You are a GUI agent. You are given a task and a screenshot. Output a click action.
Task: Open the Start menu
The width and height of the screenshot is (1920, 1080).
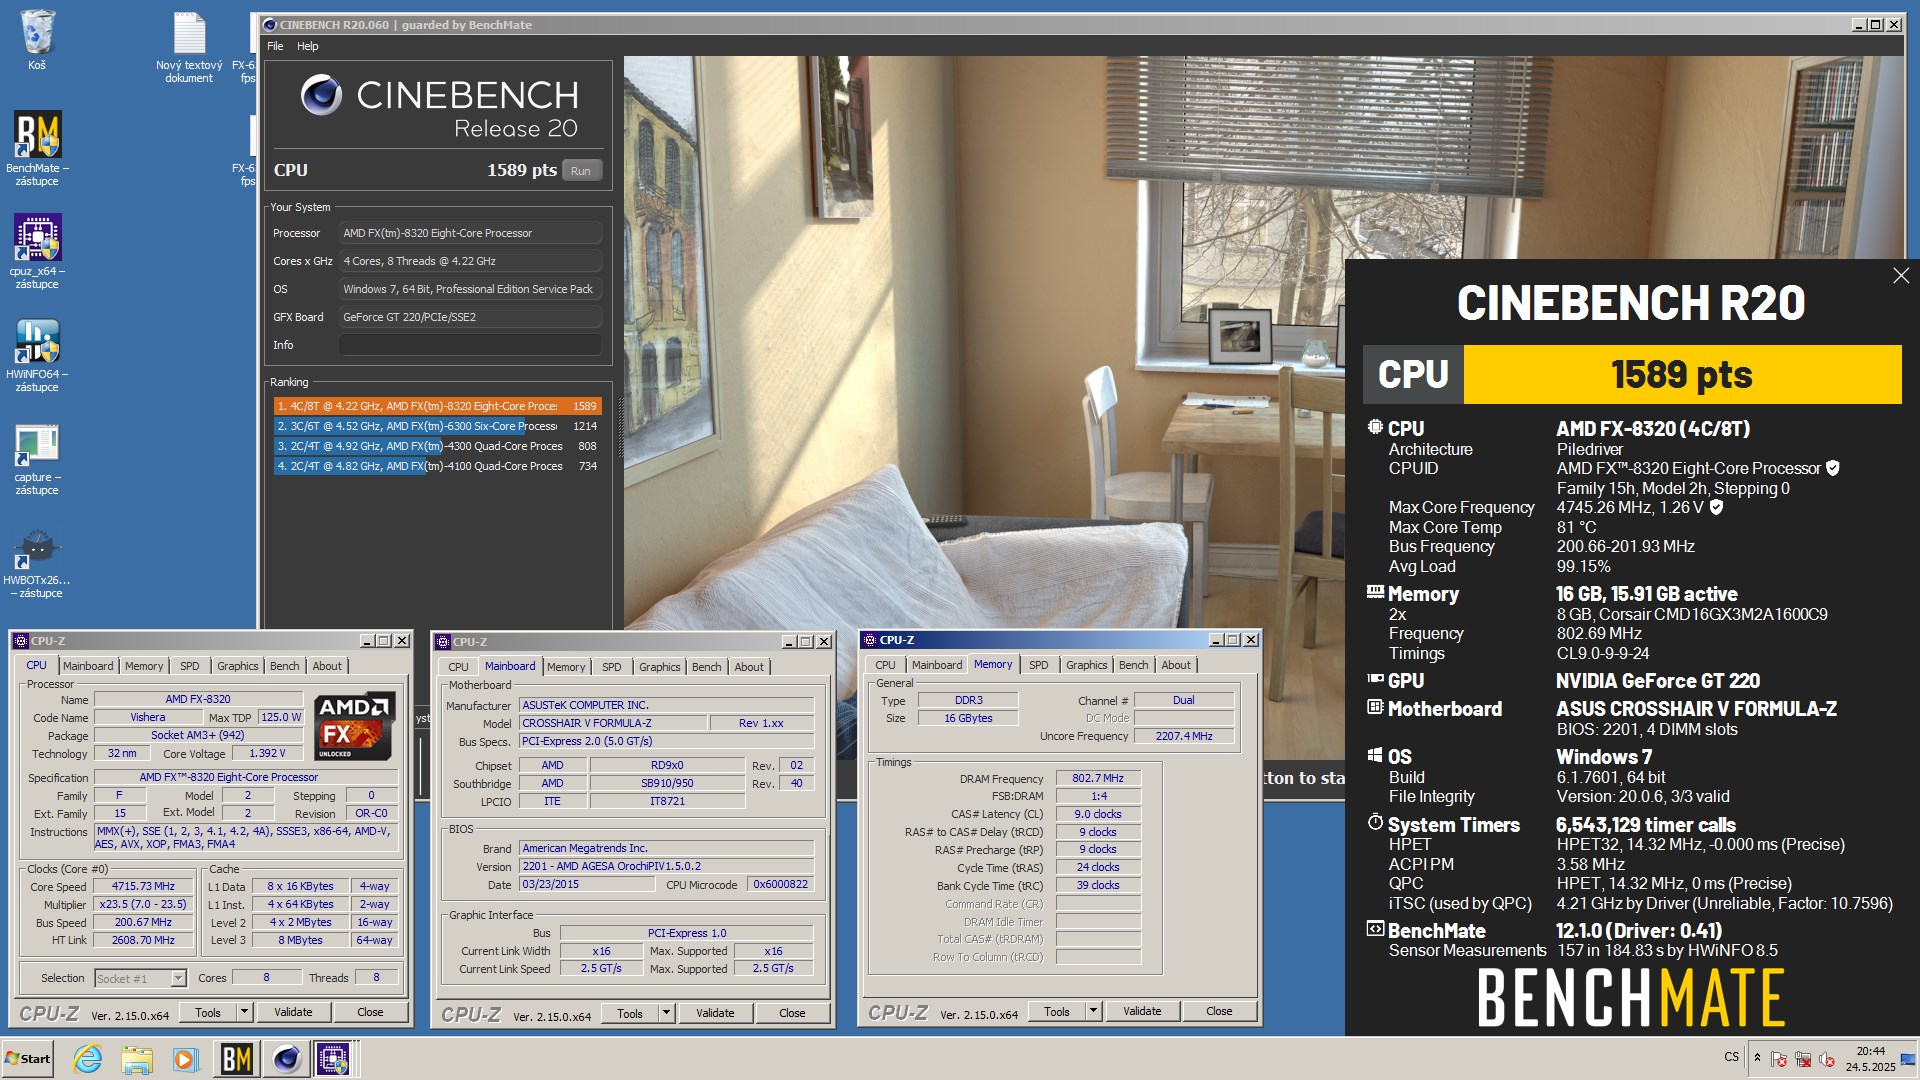[28, 1058]
